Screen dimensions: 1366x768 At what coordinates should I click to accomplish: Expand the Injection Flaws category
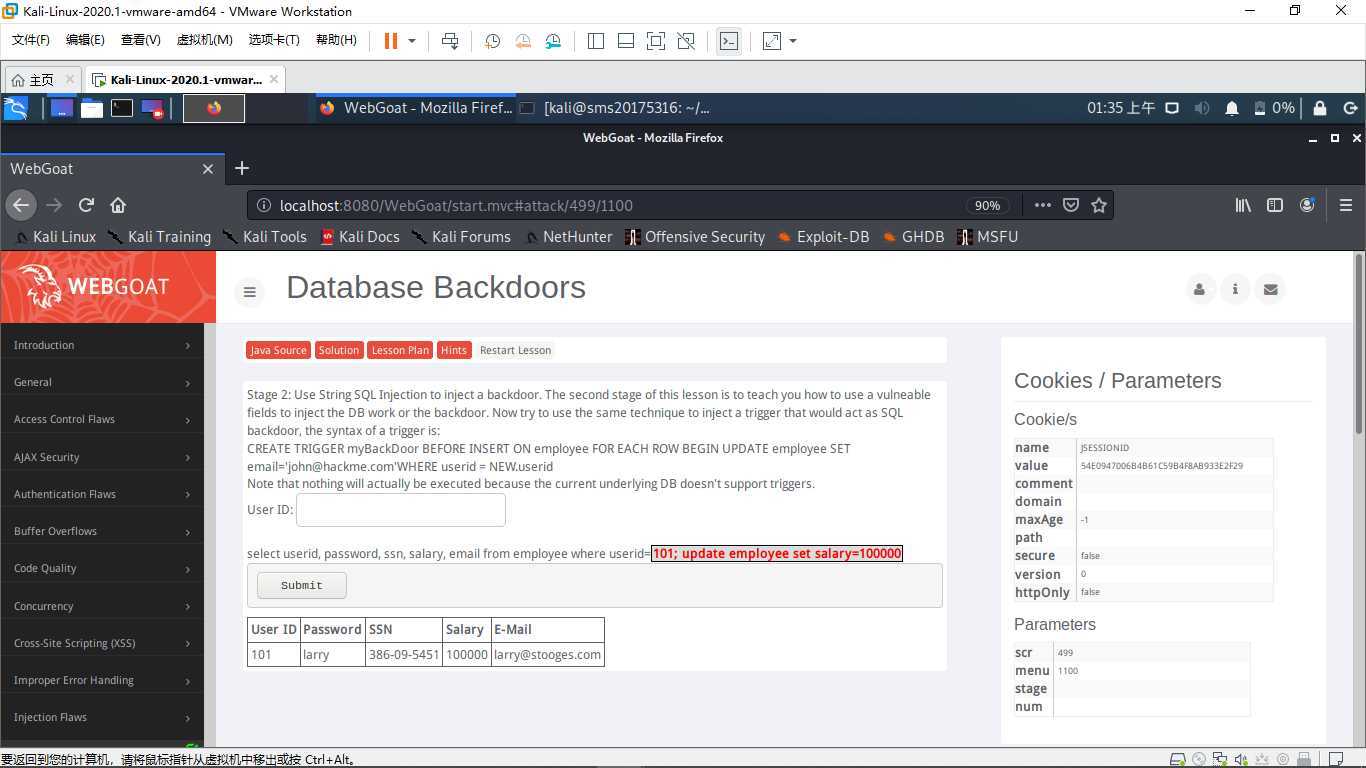101,717
